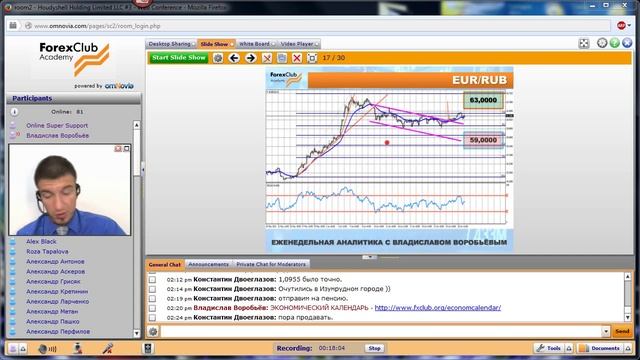640x360 pixels.
Task: Open the Announcements tab
Action: (x=209, y=264)
